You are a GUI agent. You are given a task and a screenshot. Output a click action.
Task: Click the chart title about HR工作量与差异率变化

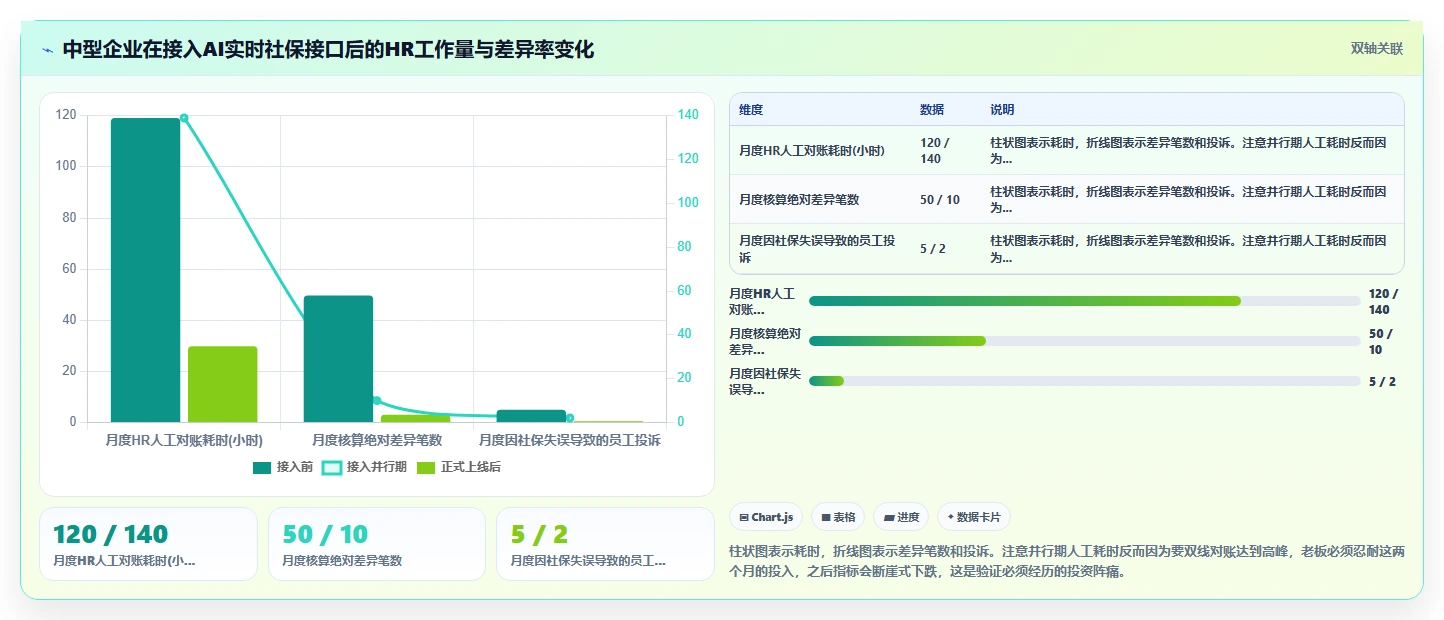click(328, 49)
